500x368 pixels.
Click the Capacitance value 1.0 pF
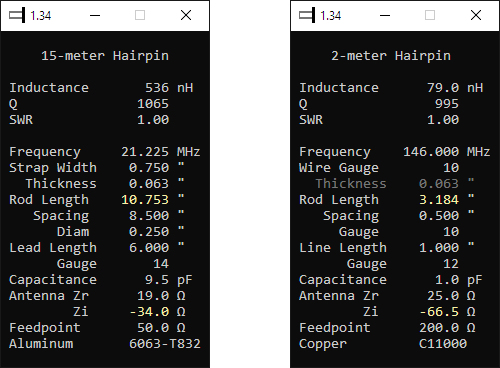(459, 280)
